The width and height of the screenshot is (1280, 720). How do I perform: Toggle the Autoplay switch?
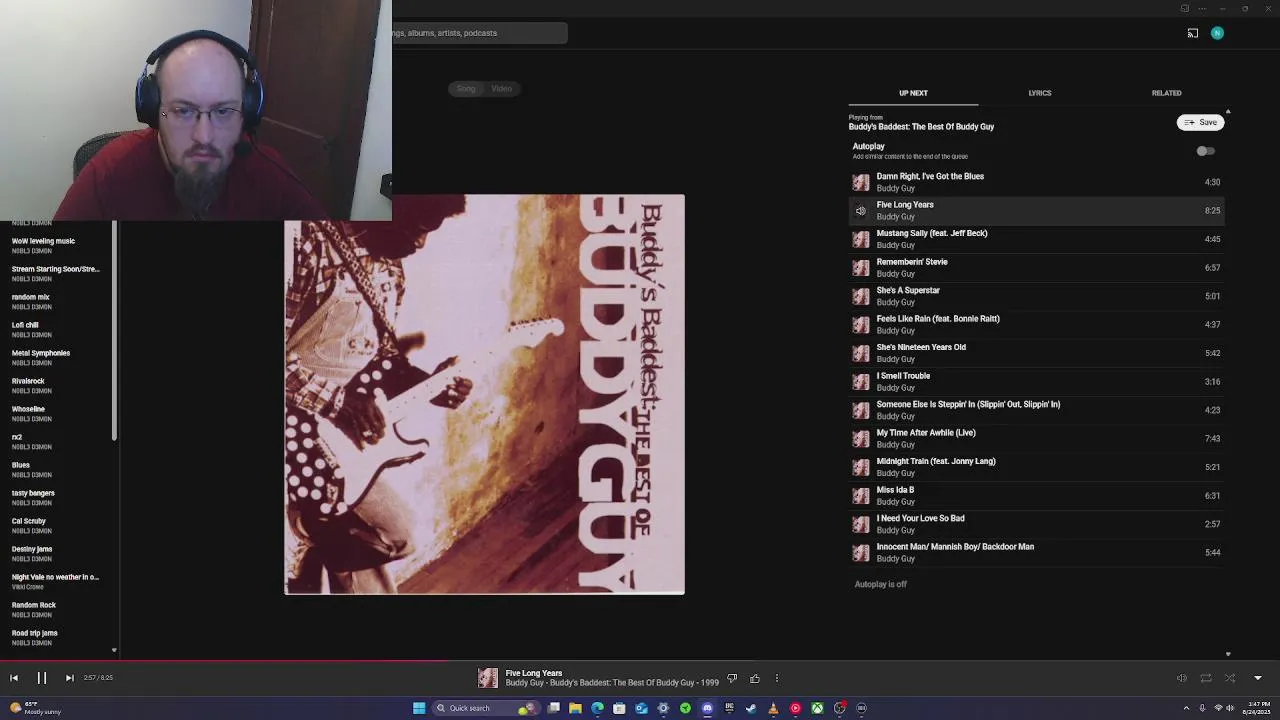1206,151
